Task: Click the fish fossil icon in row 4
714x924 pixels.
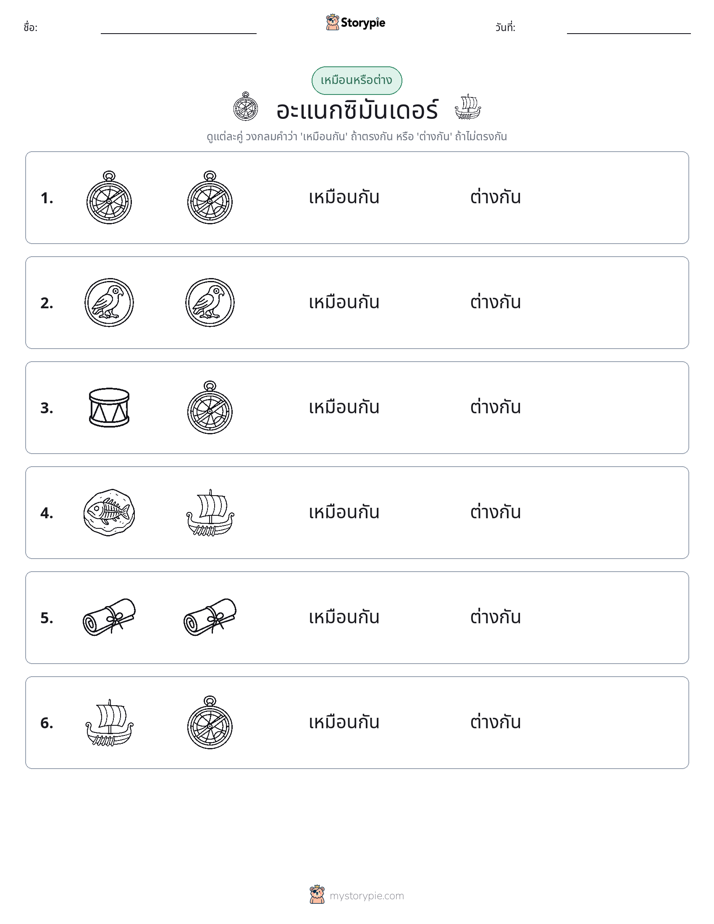Action: [109, 512]
